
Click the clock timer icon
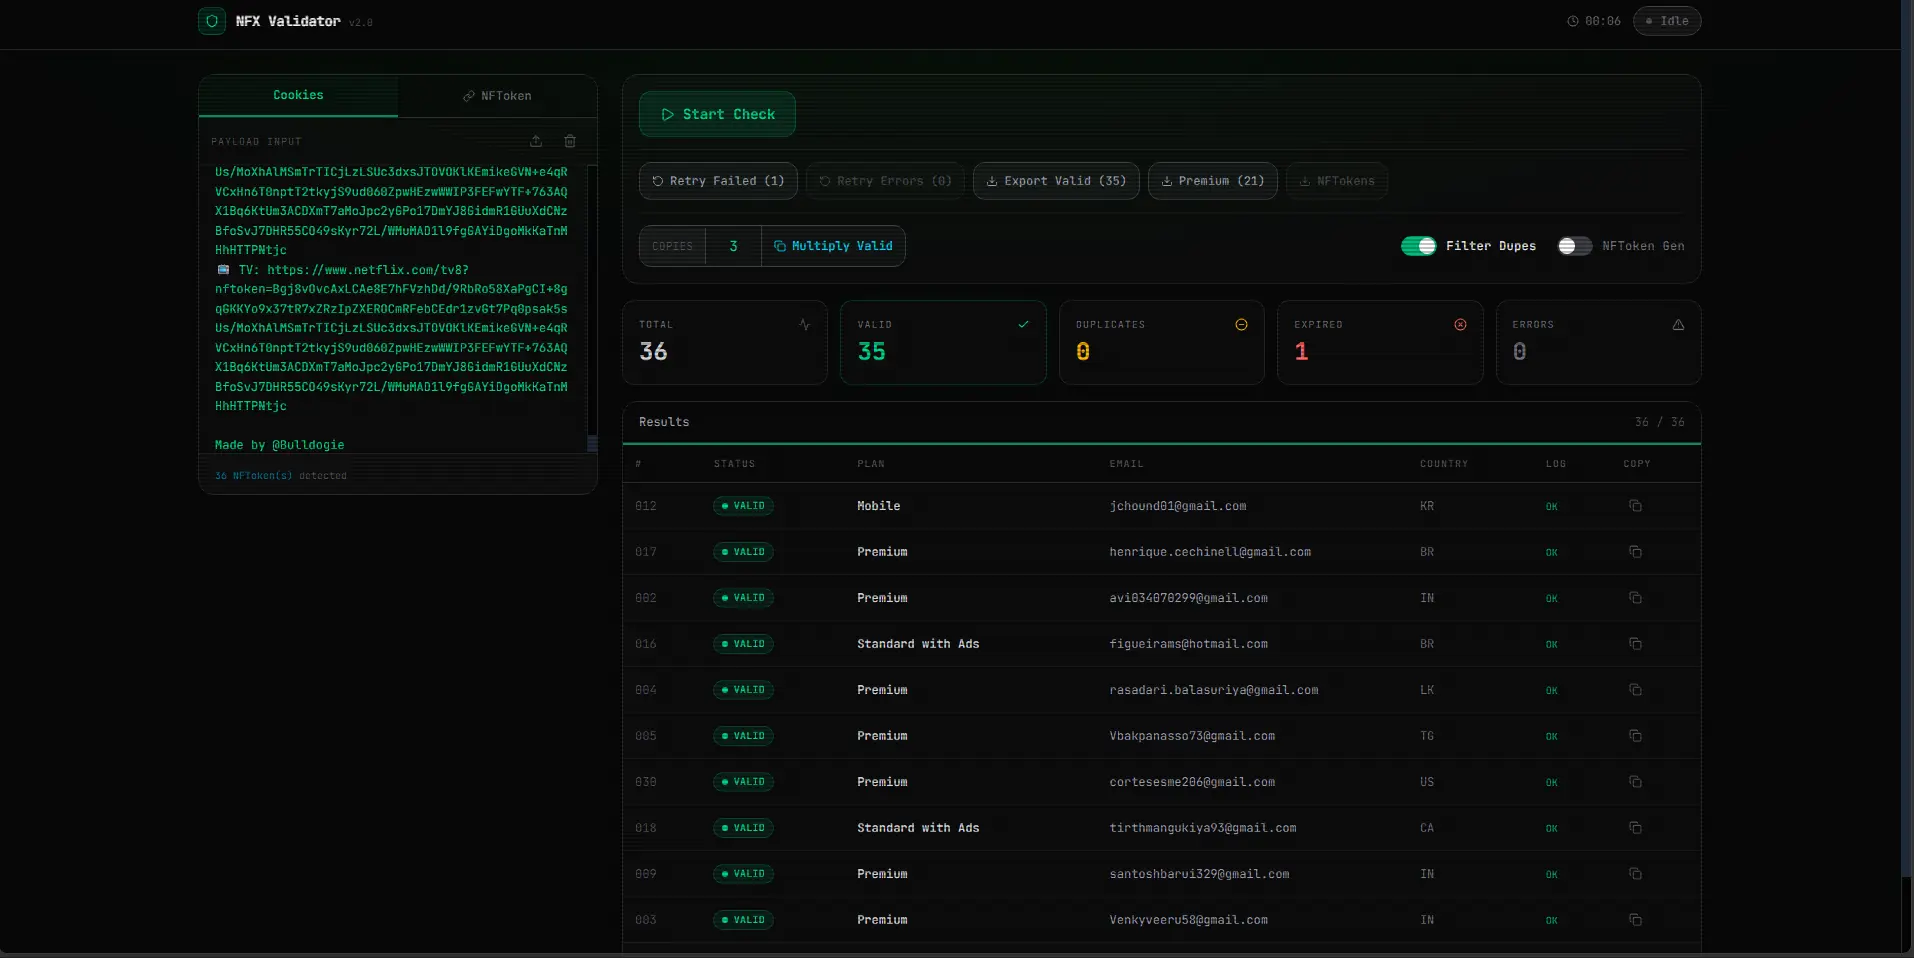point(1572,21)
